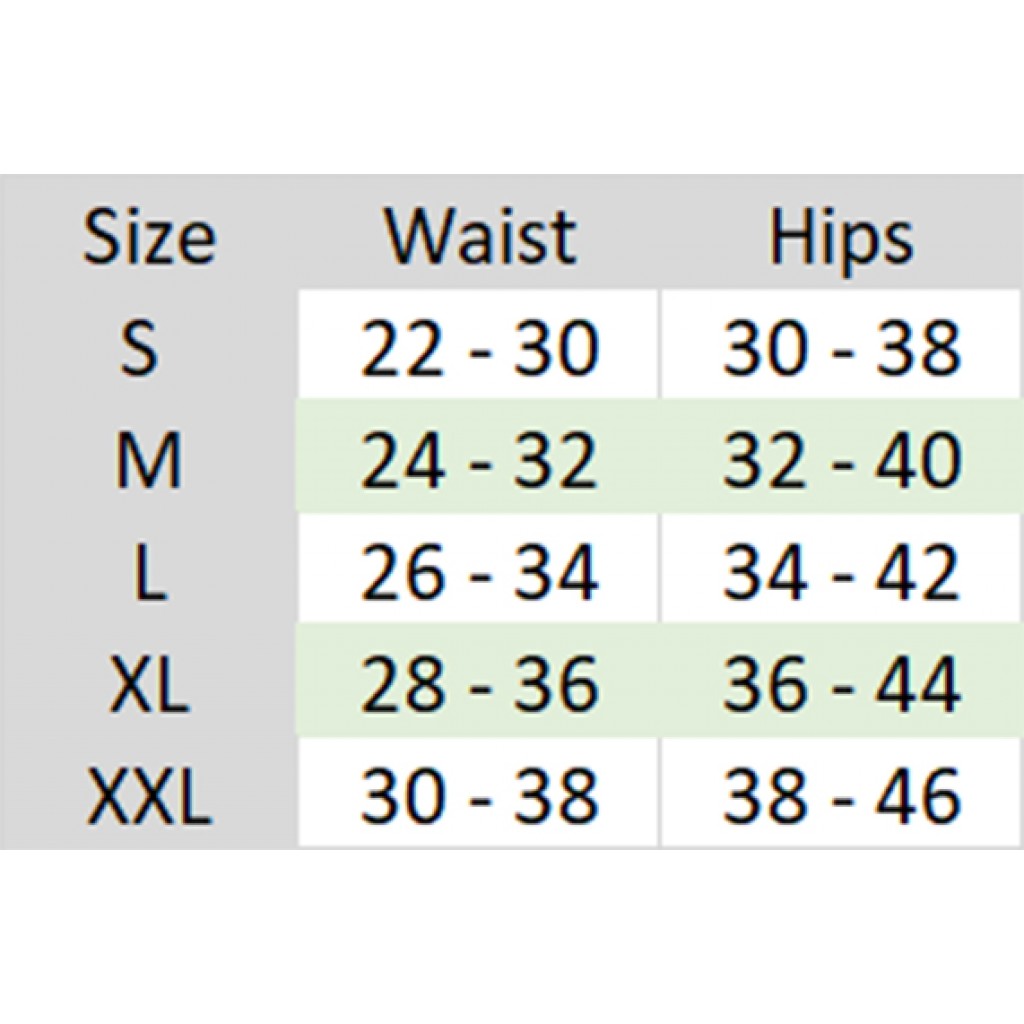Click hips cell reading 32 - 40
The height and width of the screenshot is (1024, 1024).
pos(841,461)
